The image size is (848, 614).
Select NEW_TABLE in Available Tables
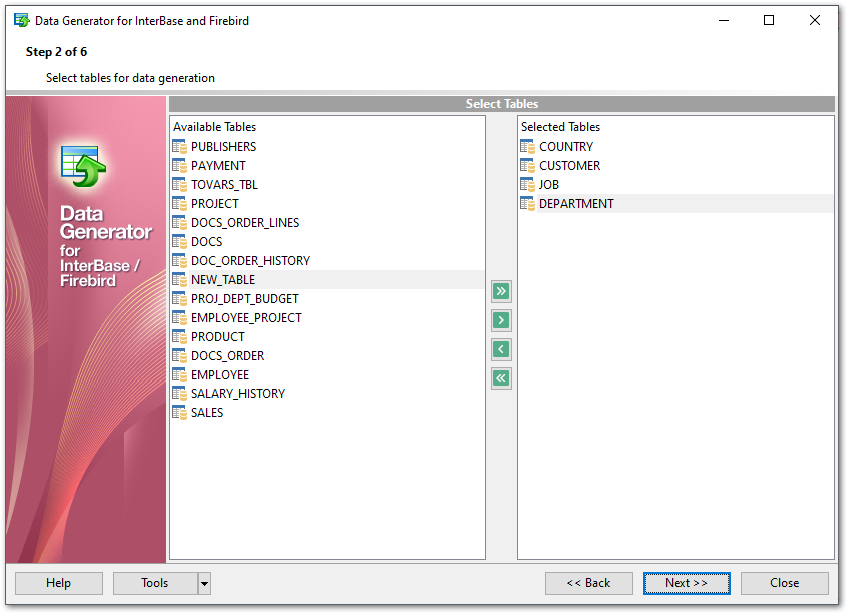(x=223, y=280)
